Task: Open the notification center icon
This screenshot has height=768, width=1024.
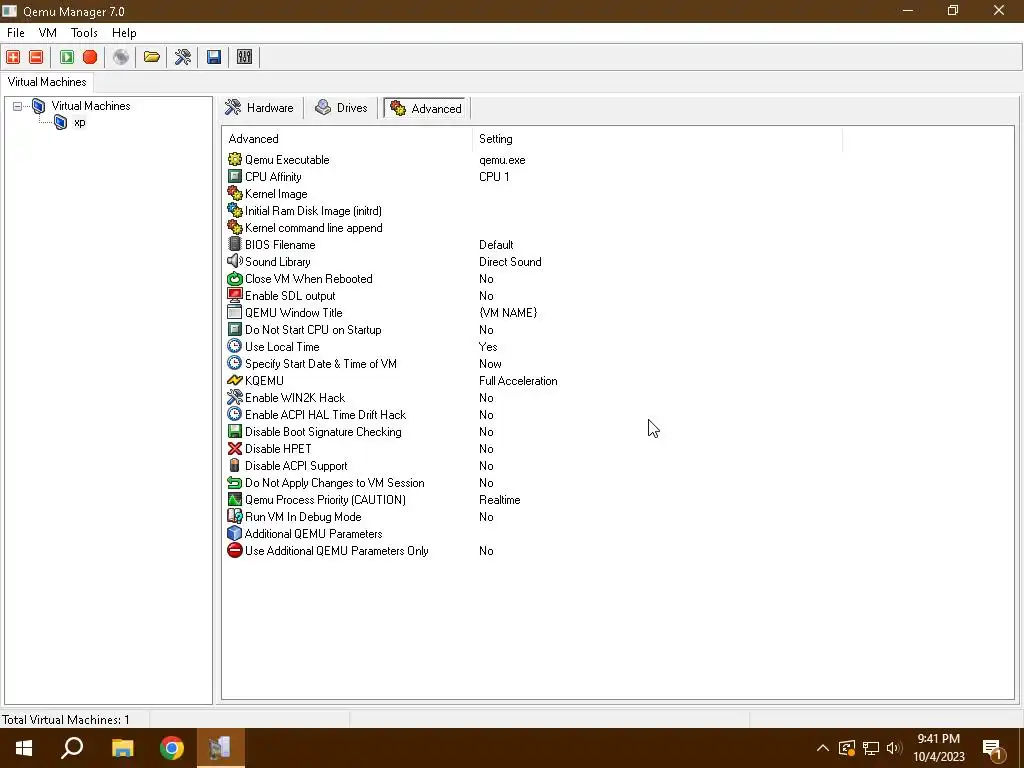Action: coord(993,749)
